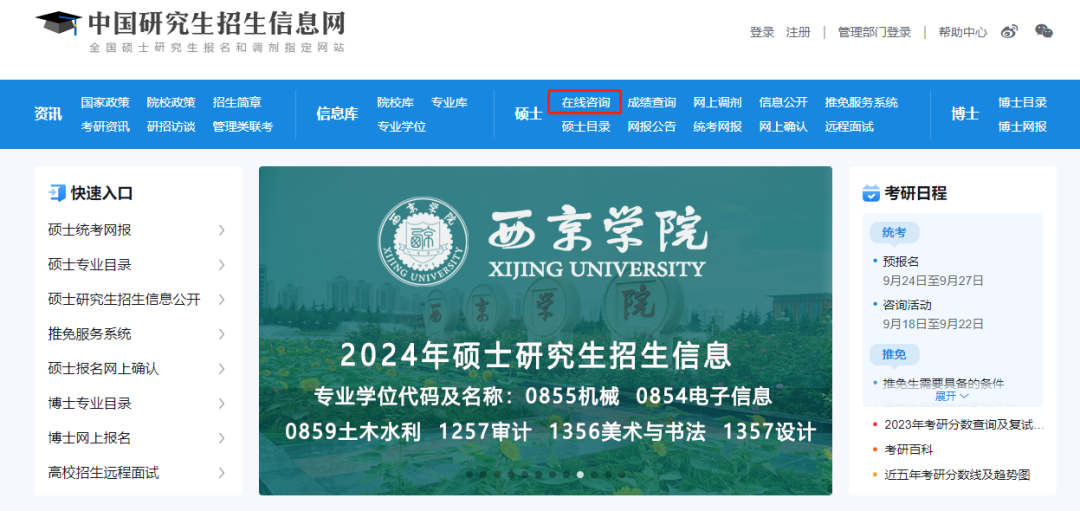Open 院校库 under 信息库

[395, 103]
